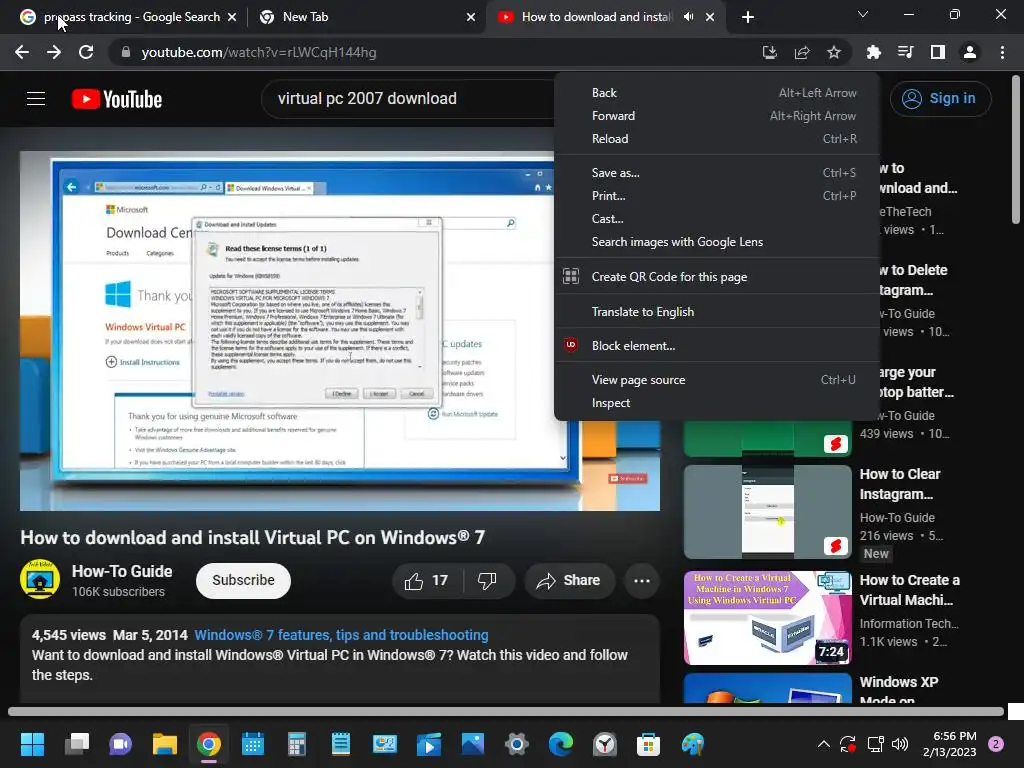This screenshot has height=768, width=1024.
Task: Click the address bar URL
Action: click(259, 52)
